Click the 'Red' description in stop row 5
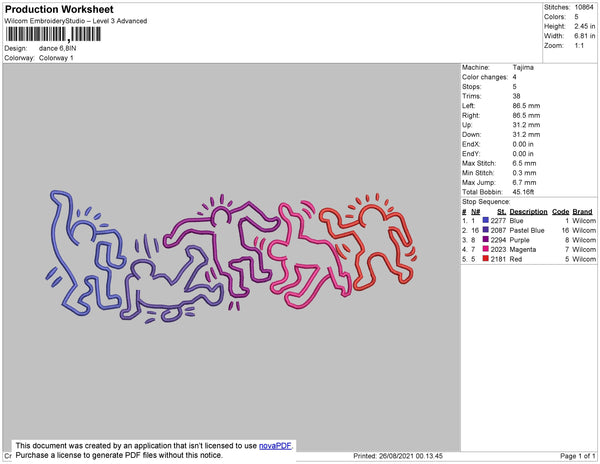Image resolution: width=600 pixels, height=464 pixels. tap(516, 259)
